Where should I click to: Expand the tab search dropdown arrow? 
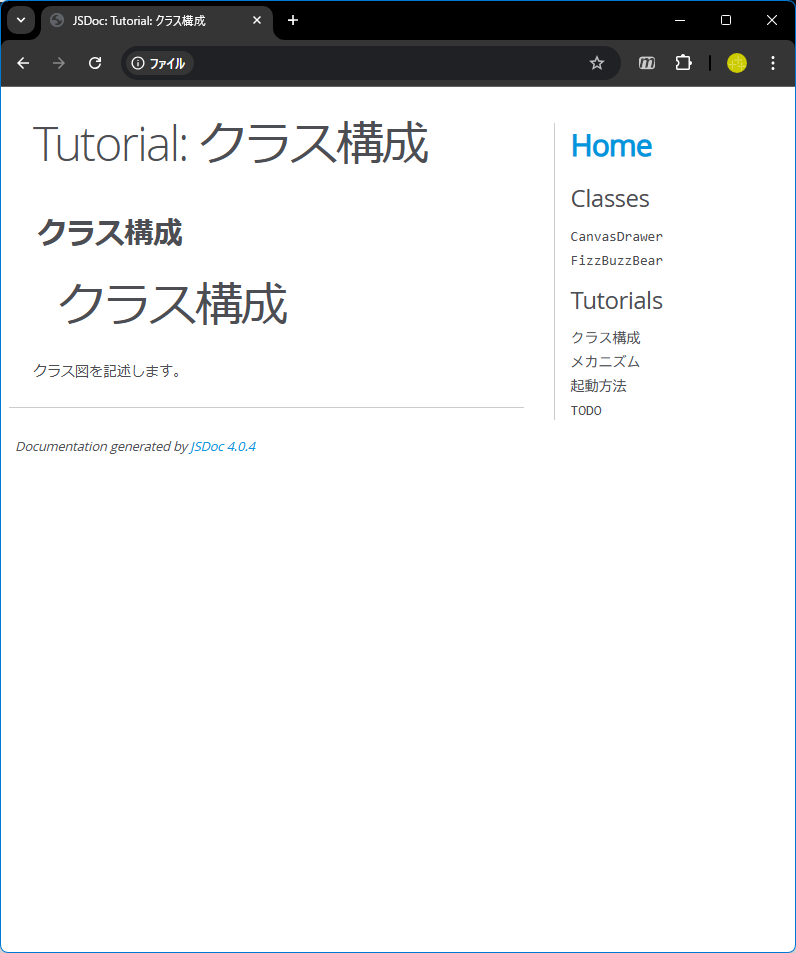pyautogui.click(x=21, y=20)
